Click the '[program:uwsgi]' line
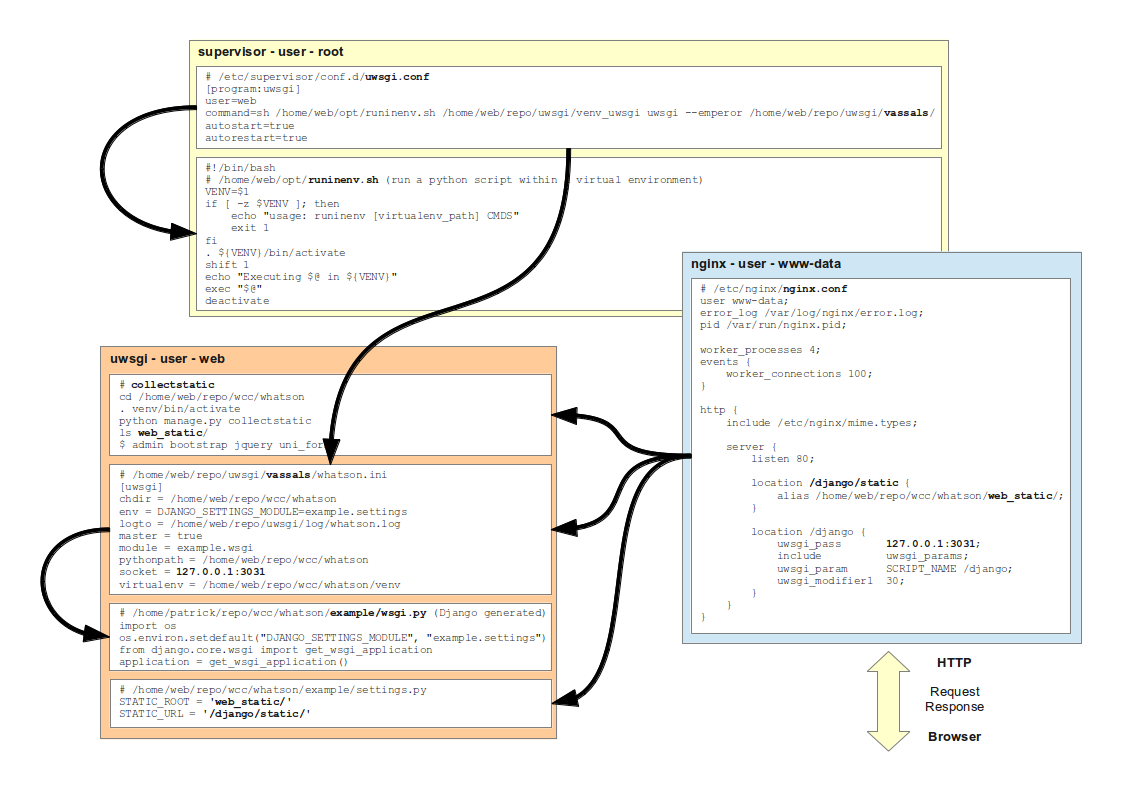 (253, 89)
